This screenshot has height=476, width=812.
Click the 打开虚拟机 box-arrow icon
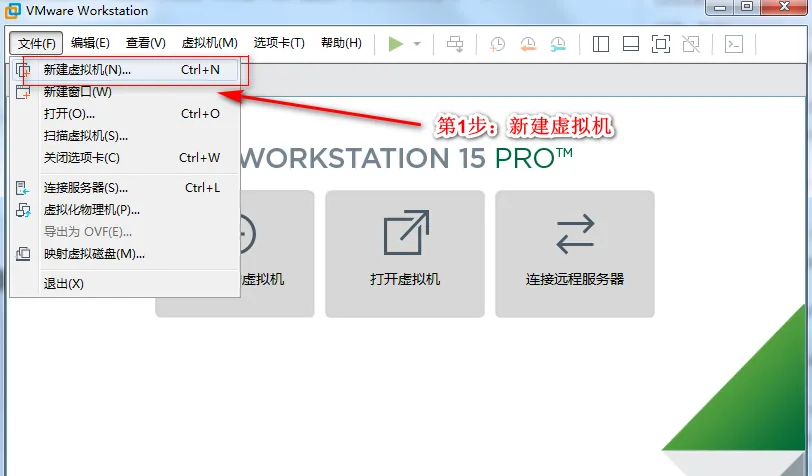click(x=406, y=233)
